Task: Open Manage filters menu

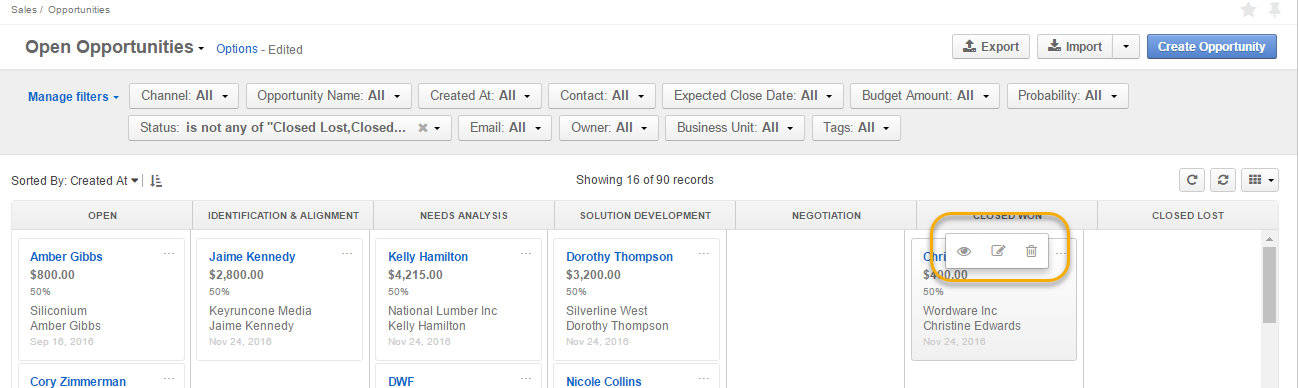Action: [74, 97]
